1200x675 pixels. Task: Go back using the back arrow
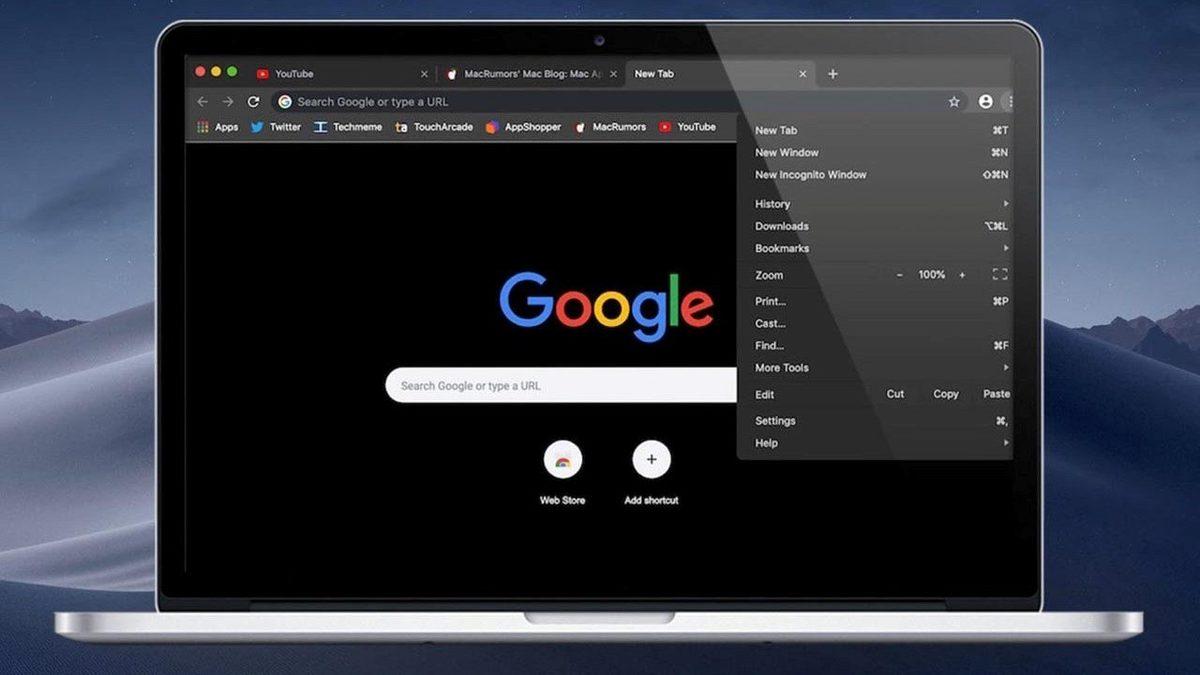point(202,101)
